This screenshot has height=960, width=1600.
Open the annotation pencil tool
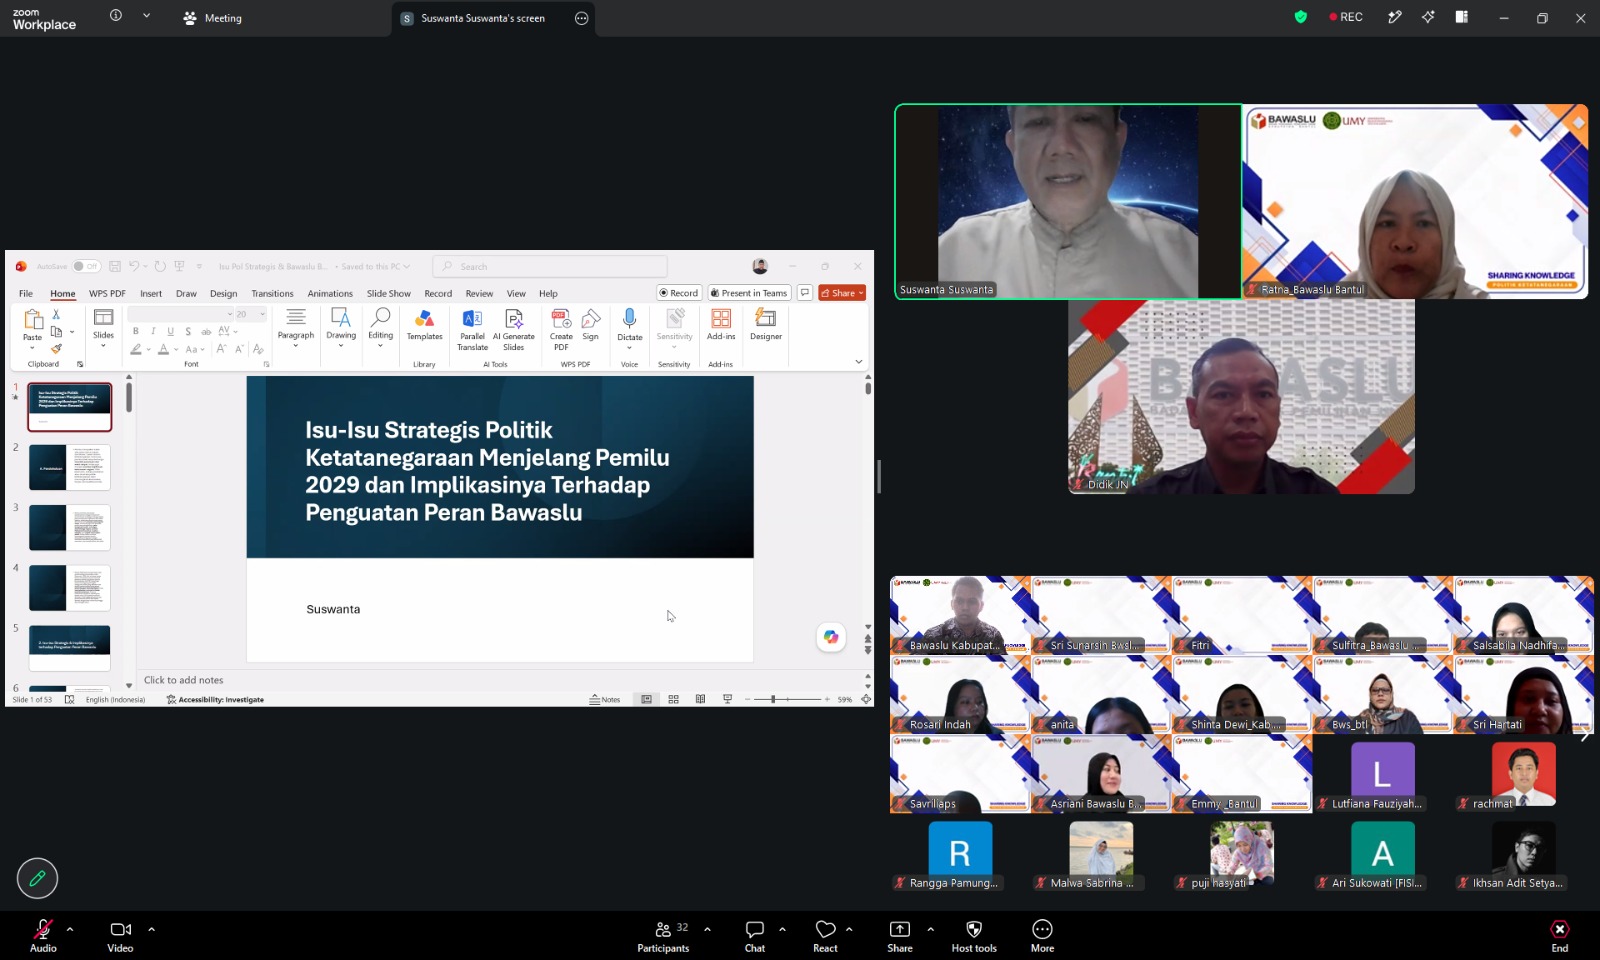37,878
